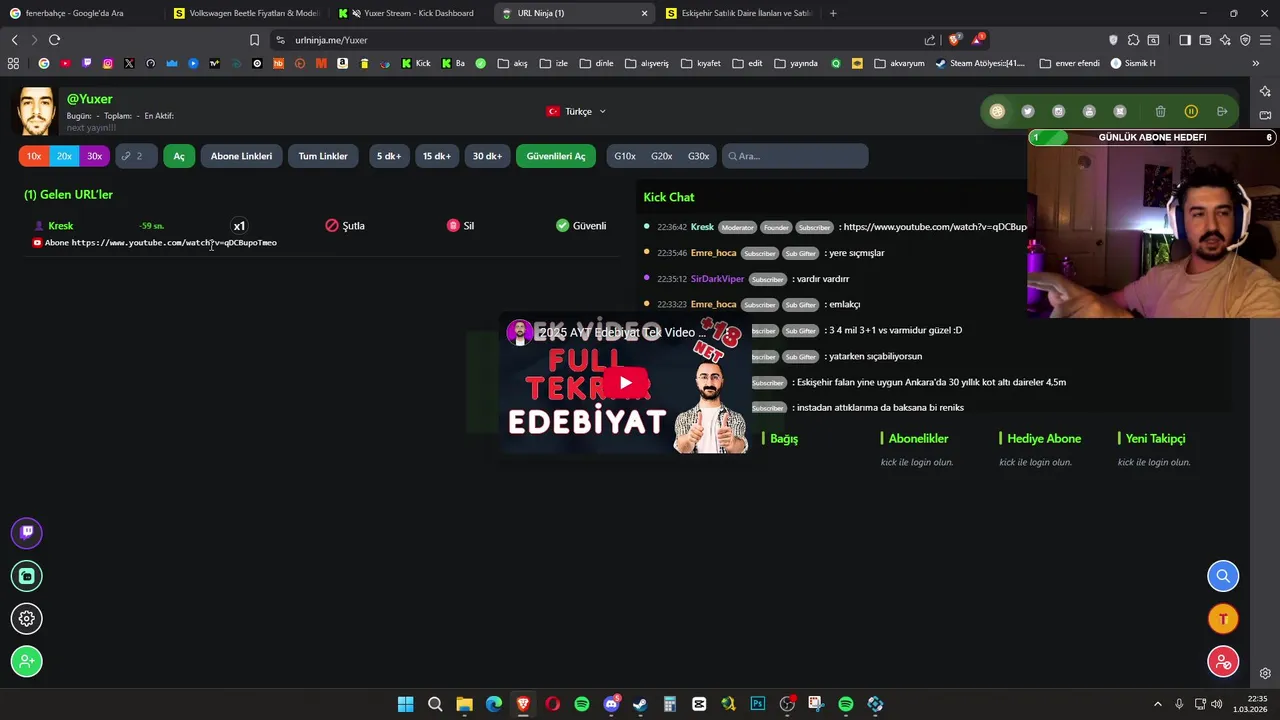Screen dimensions: 1280x720
Task: Click the red floating user button
Action: (x=1223, y=662)
